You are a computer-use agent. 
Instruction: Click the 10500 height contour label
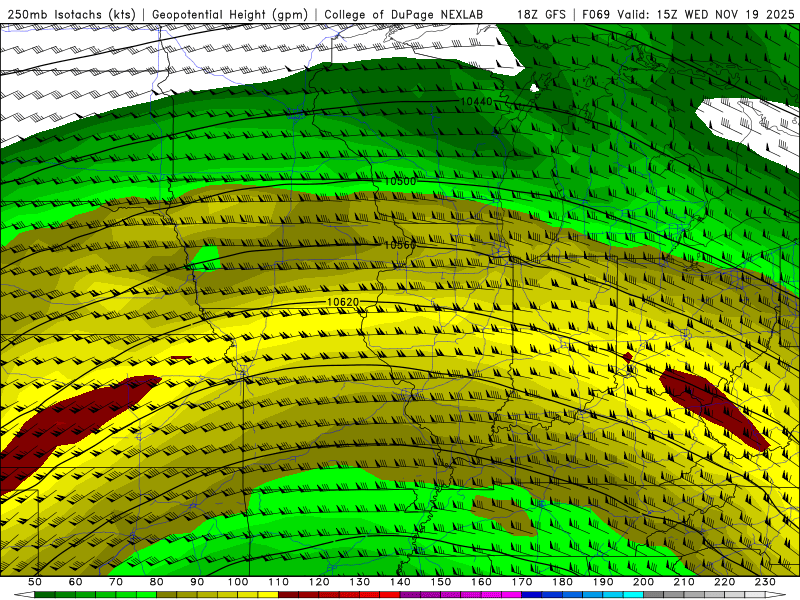tap(400, 181)
